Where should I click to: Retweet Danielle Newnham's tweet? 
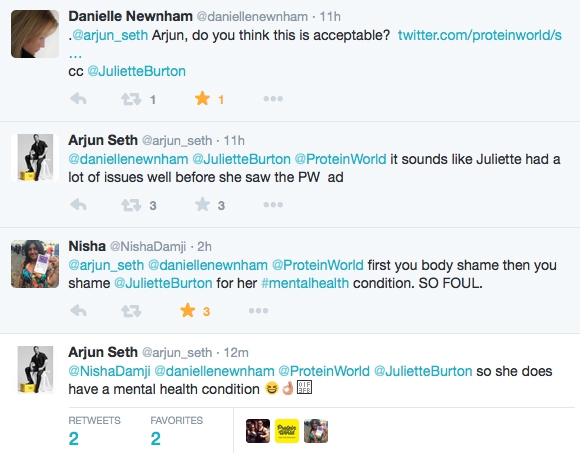coord(131,99)
